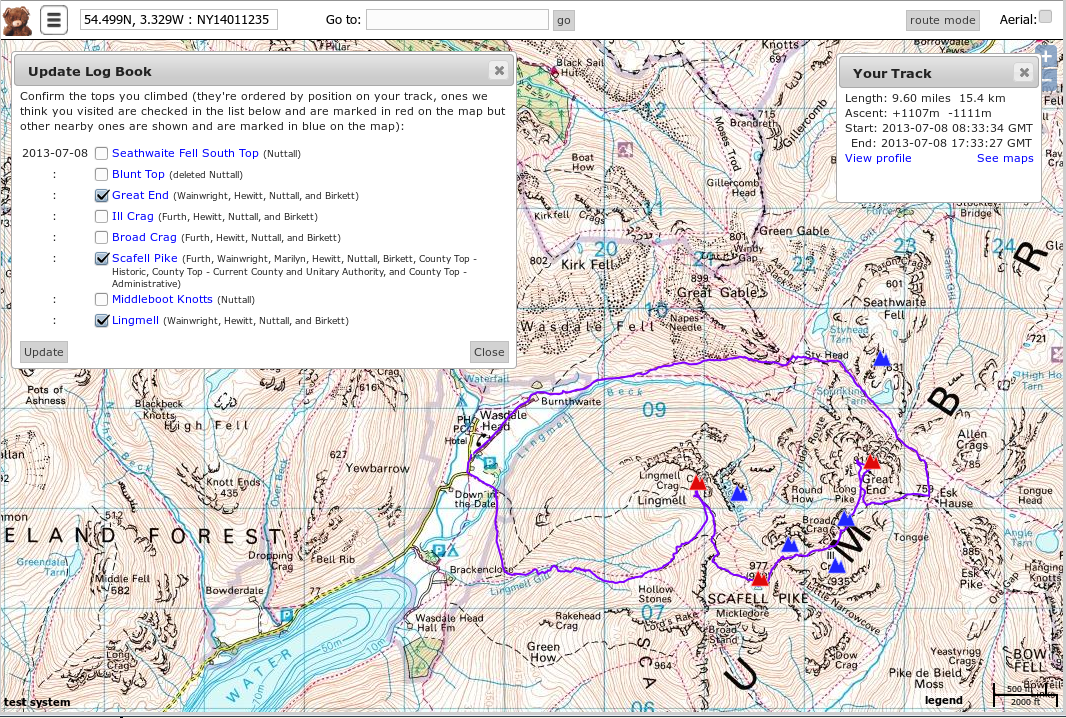Viewport: 1066px width, 718px height.
Task: Uncheck the Great End checkbox
Action: 101,196
